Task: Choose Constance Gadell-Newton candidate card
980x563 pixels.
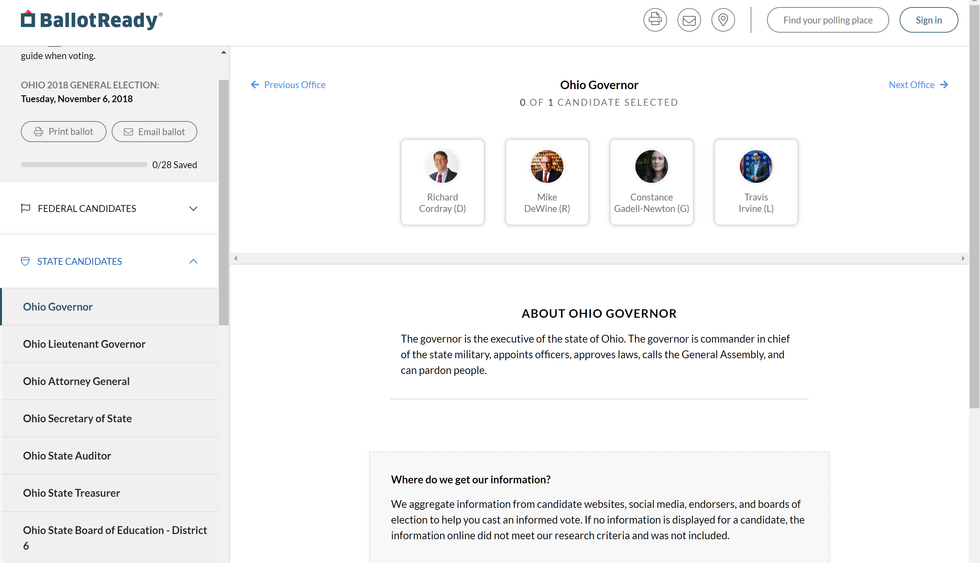Action: pos(651,182)
